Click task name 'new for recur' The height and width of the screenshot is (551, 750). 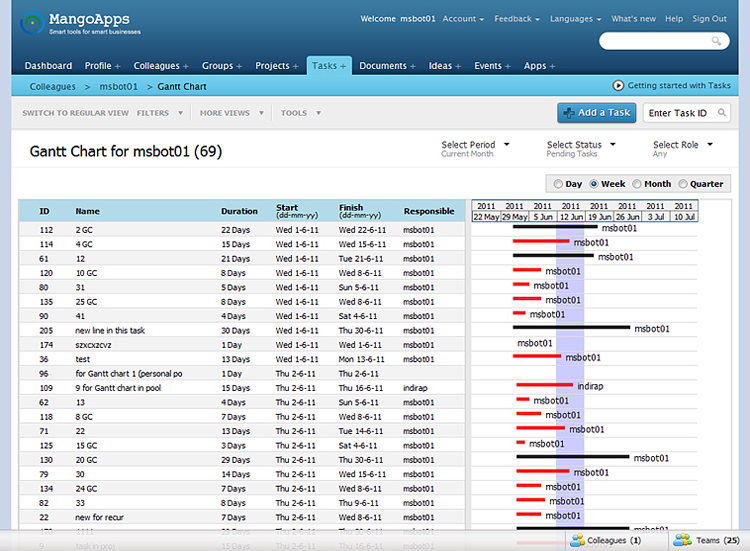click(99, 517)
